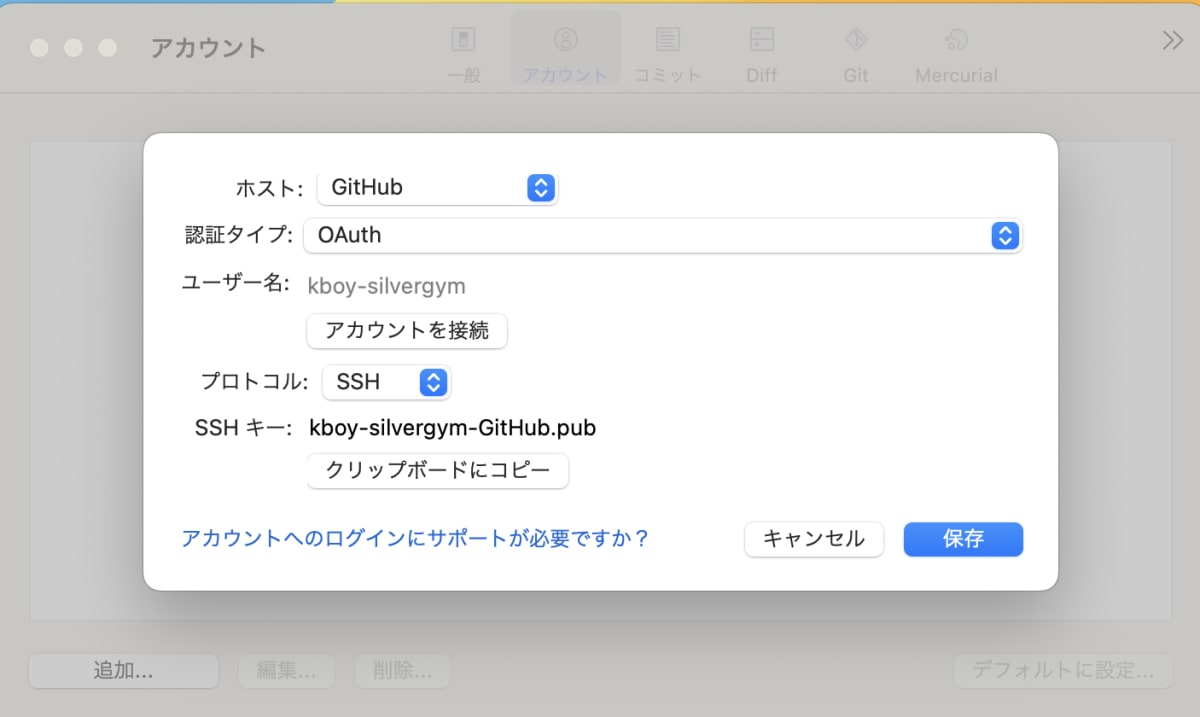The height and width of the screenshot is (717, 1200).
Task: Open the プロトコル dropdown showing SSH
Action: pos(386,382)
